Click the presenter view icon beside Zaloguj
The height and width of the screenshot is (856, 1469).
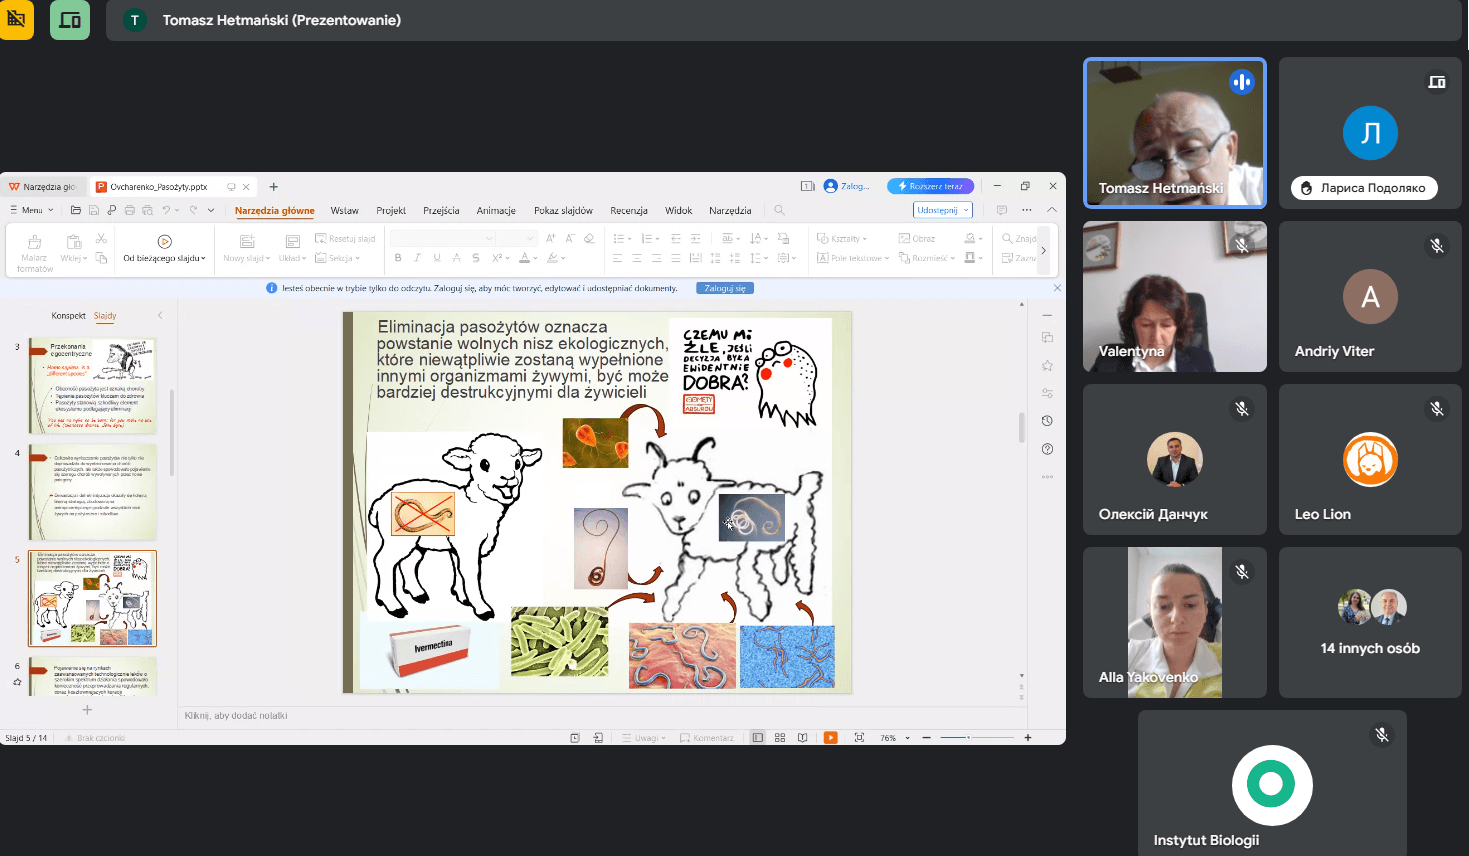point(808,186)
